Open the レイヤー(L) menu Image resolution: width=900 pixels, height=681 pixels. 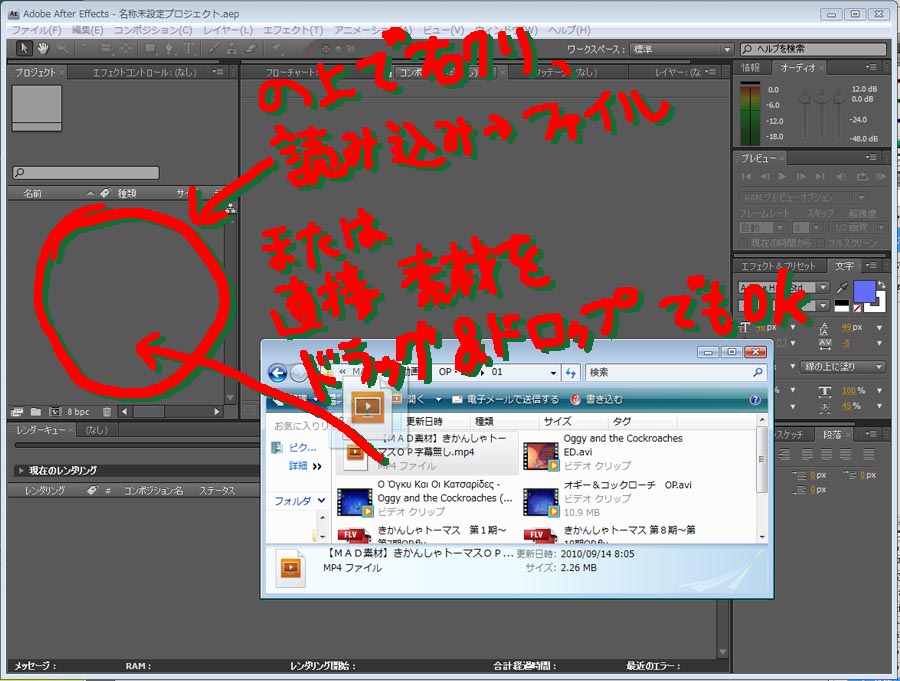(x=228, y=30)
